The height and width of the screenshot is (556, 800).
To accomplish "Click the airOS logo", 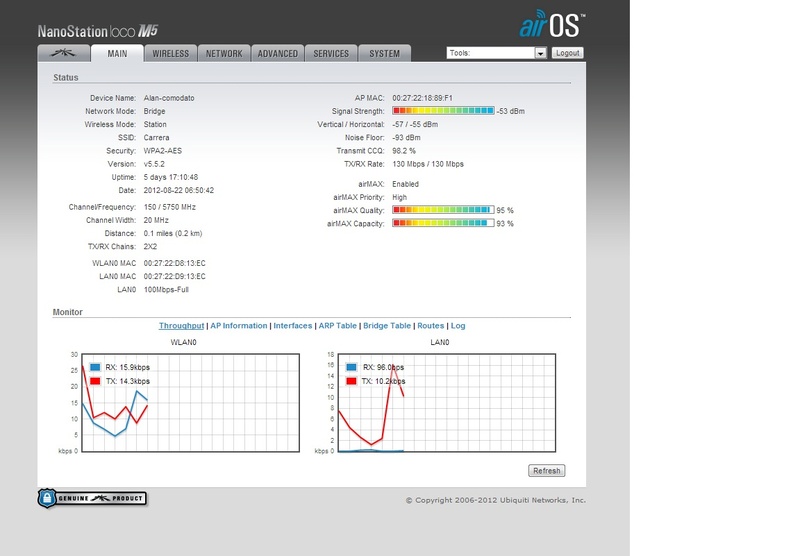I will click(x=552, y=24).
